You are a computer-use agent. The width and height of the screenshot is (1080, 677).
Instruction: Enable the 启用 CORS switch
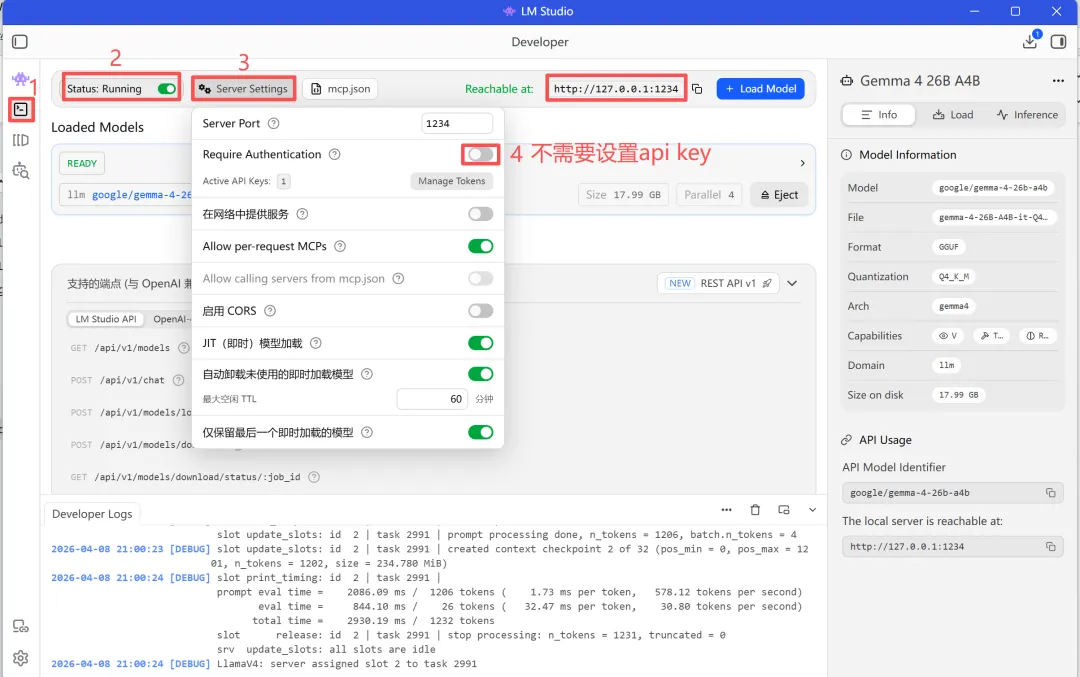point(480,311)
